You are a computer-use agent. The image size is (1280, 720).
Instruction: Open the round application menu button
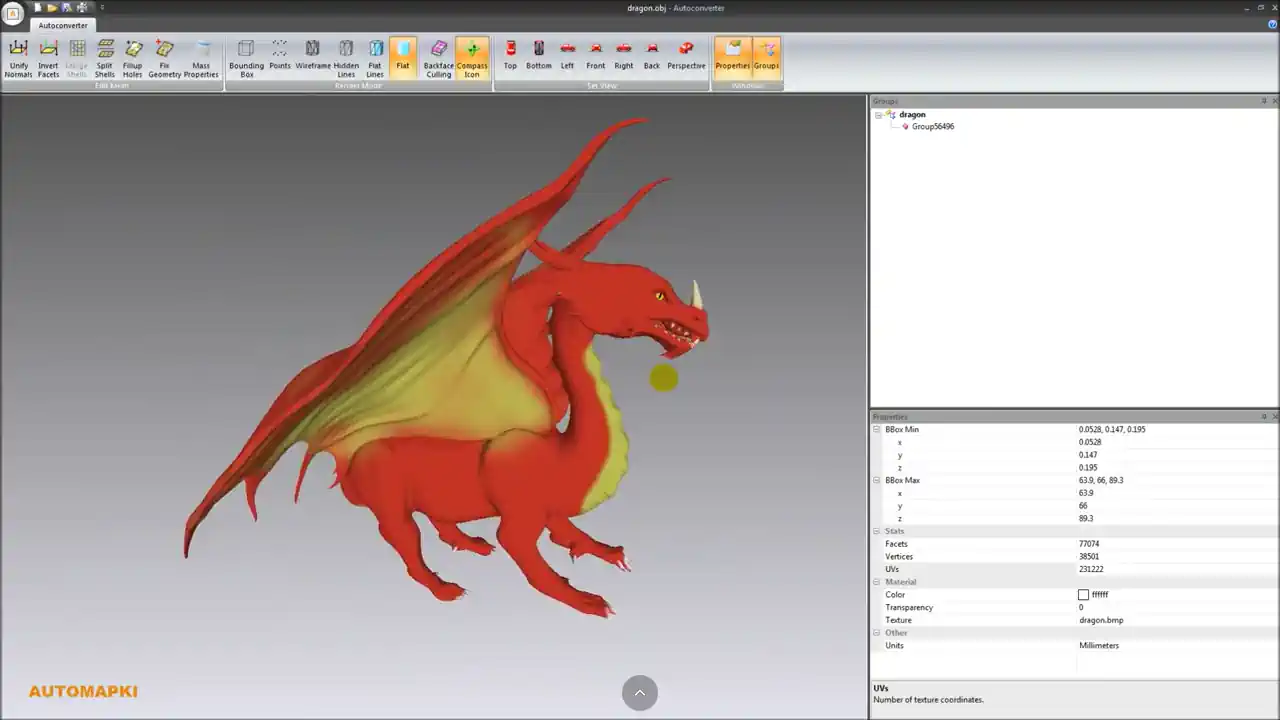coord(13,13)
